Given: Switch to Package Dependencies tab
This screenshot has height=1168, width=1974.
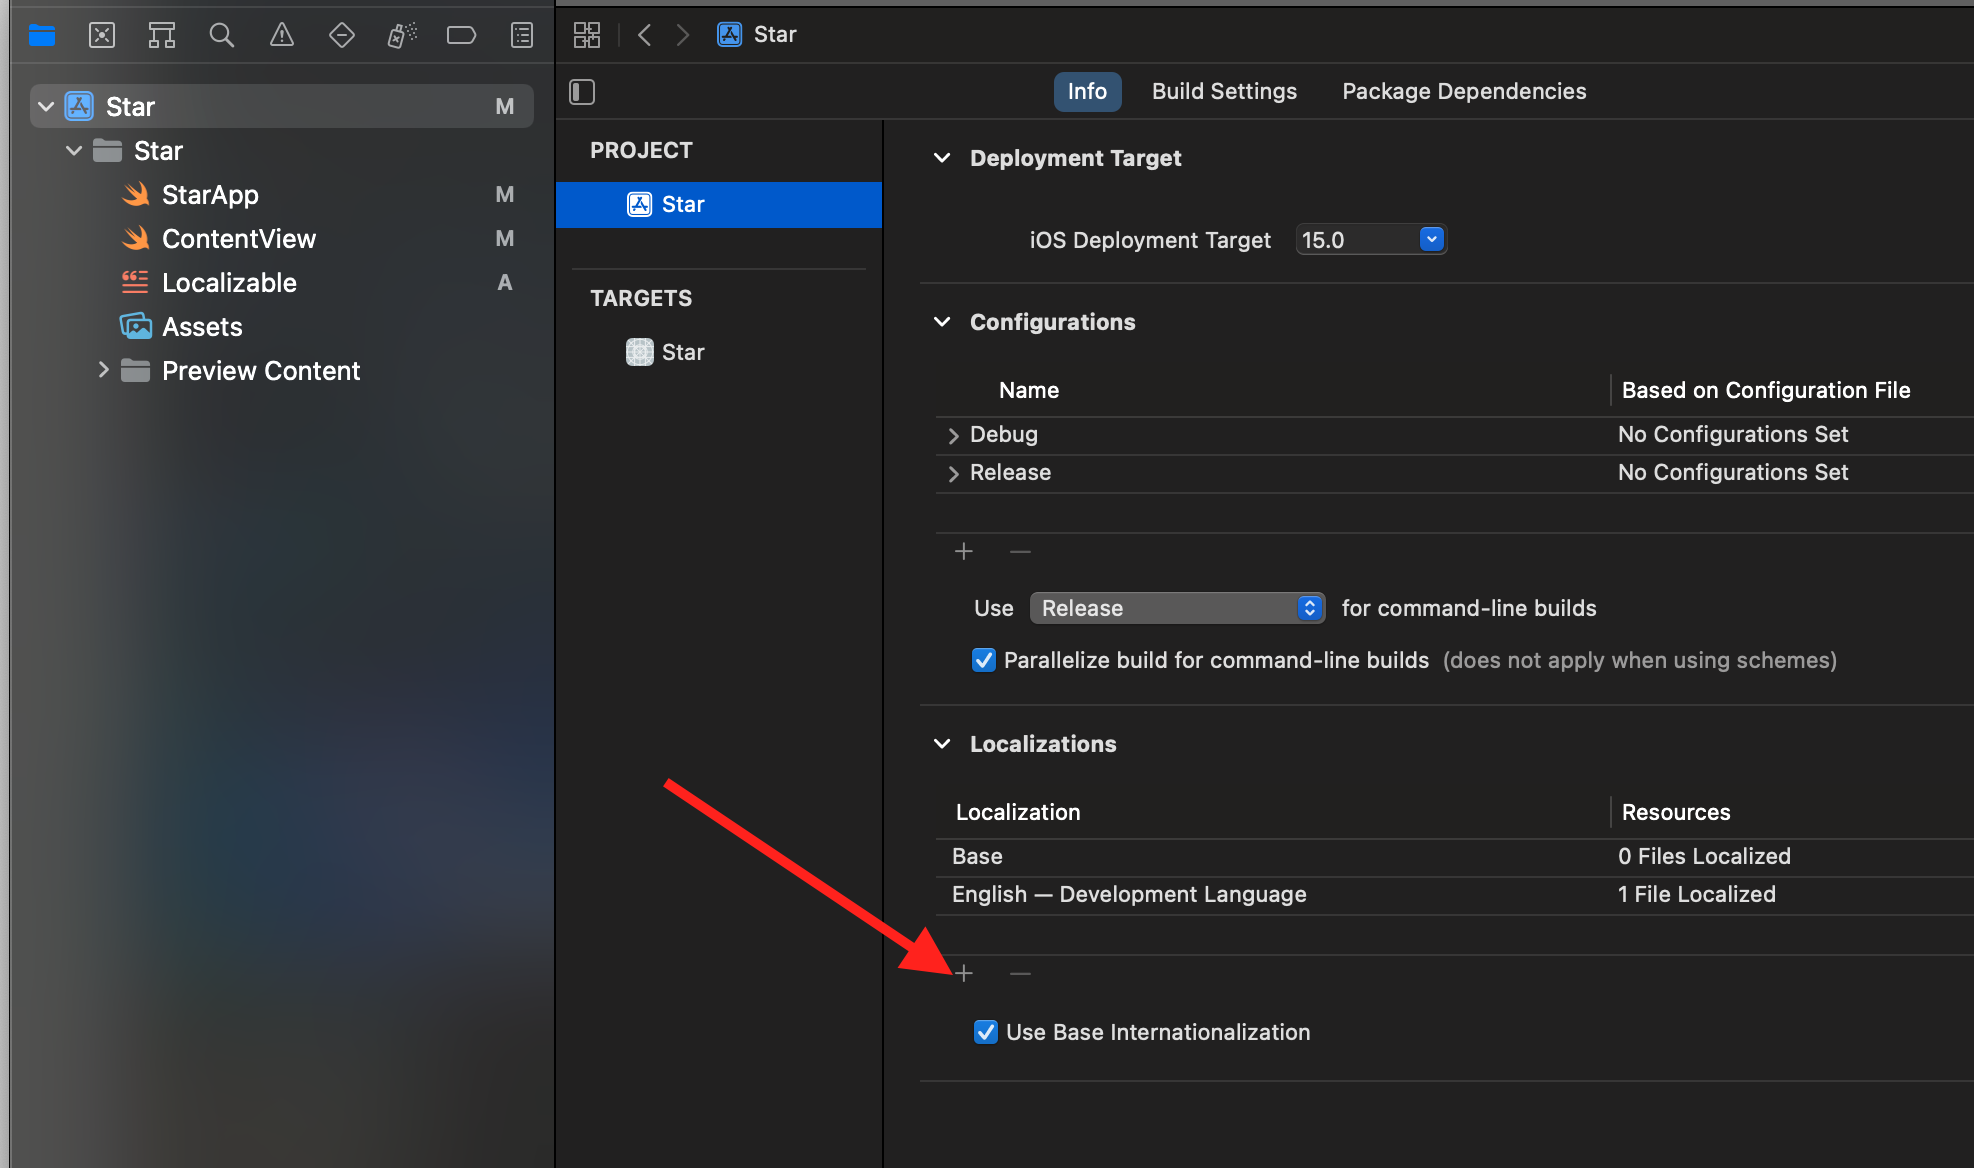Looking at the screenshot, I should click(x=1463, y=91).
